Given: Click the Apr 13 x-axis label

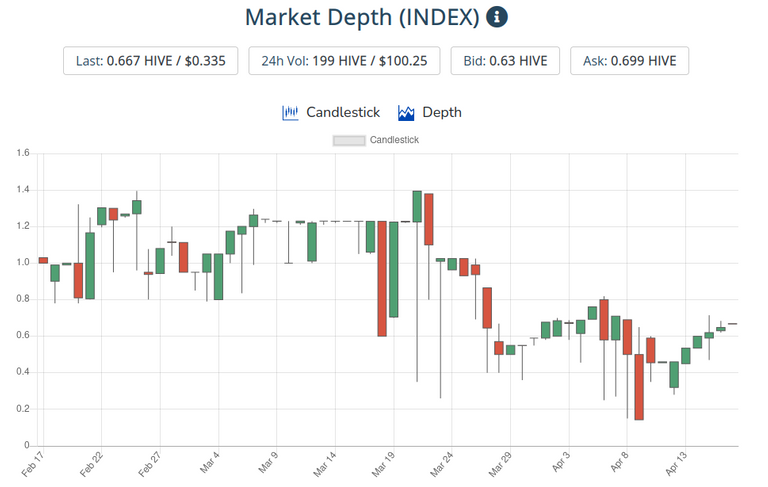Looking at the screenshot, I should coord(676,464).
